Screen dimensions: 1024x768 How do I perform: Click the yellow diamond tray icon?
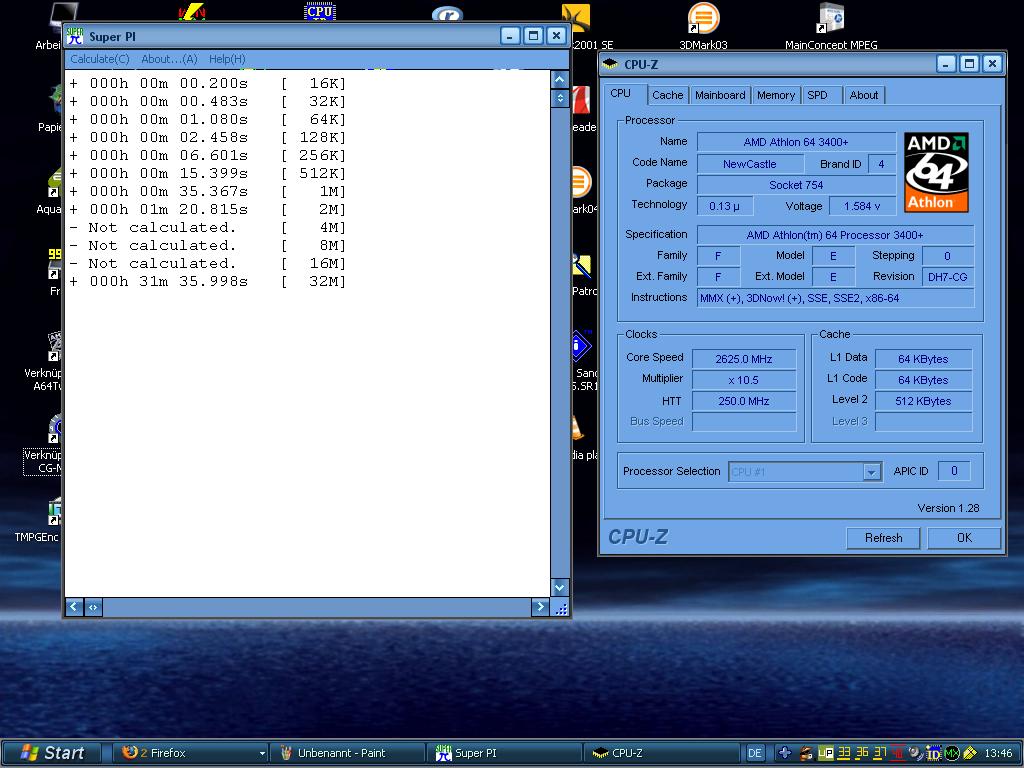969,753
